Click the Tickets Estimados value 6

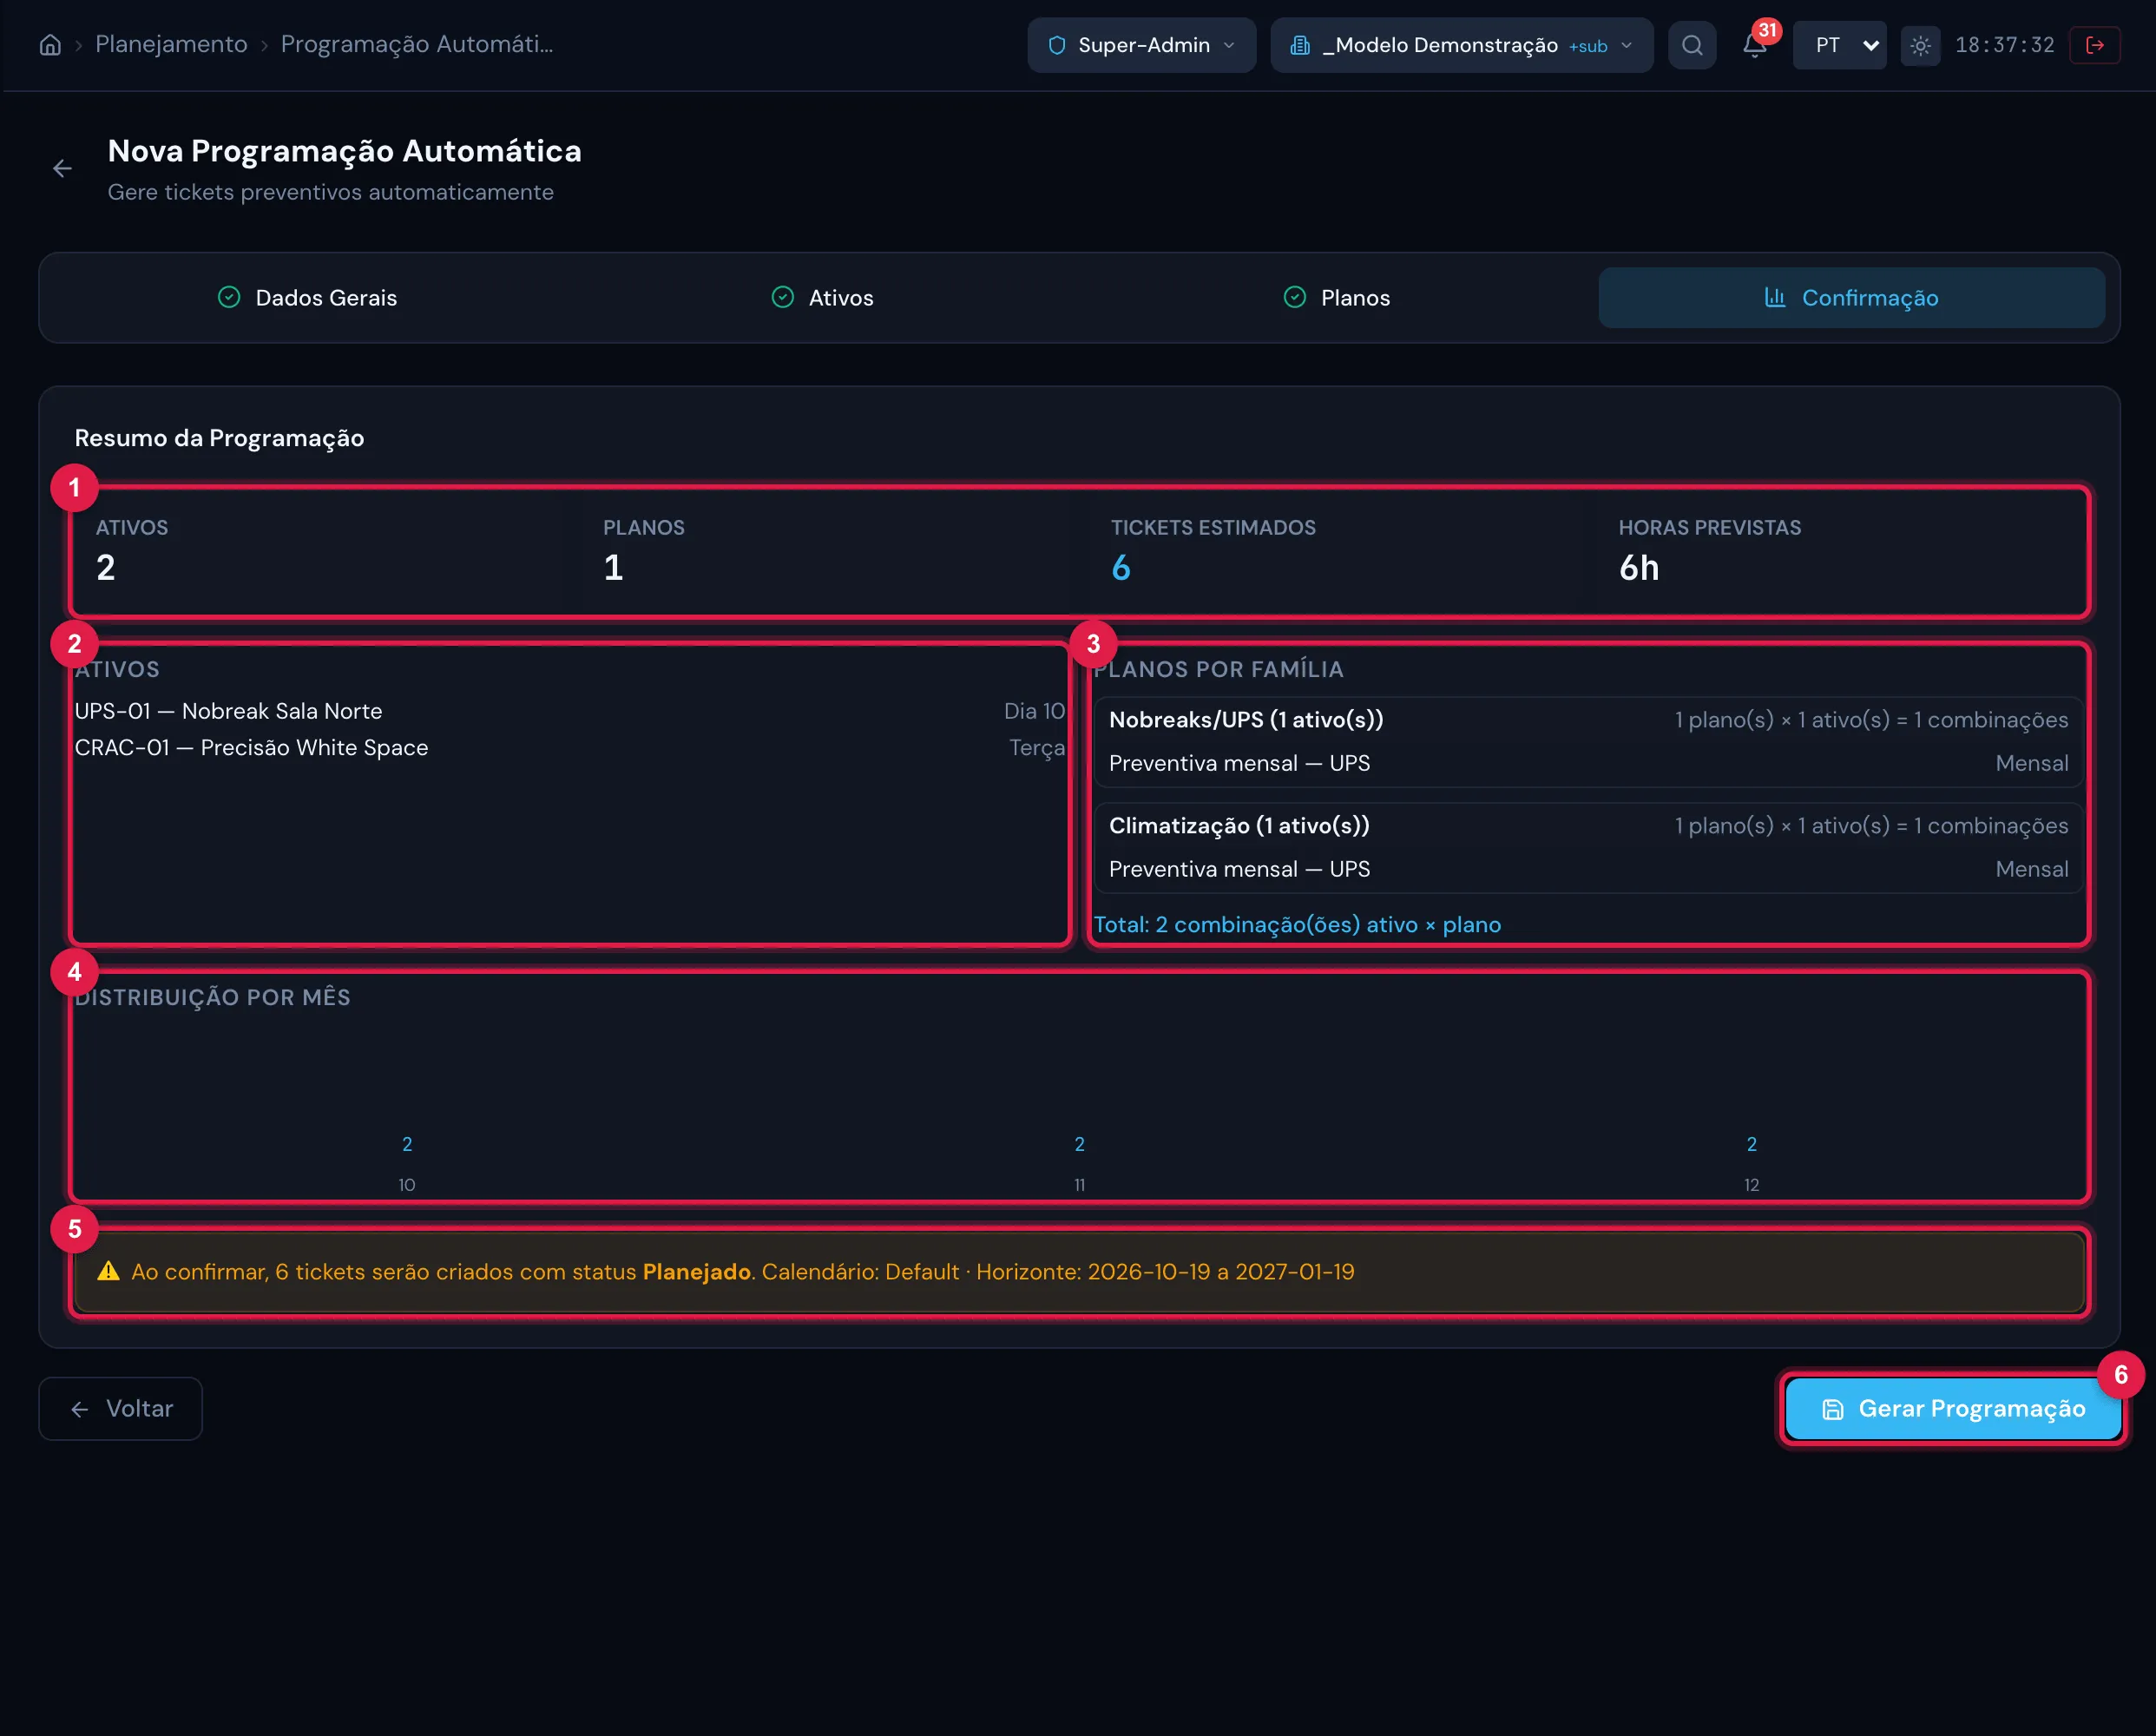[1120, 568]
